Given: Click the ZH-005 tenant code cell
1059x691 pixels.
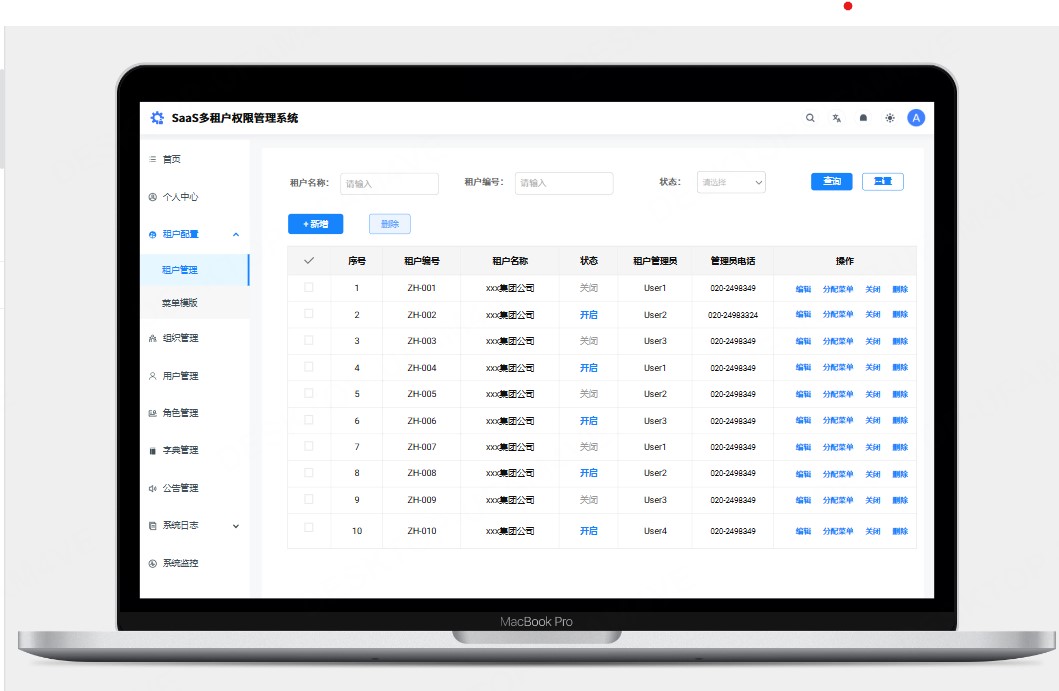Looking at the screenshot, I should pos(421,394).
